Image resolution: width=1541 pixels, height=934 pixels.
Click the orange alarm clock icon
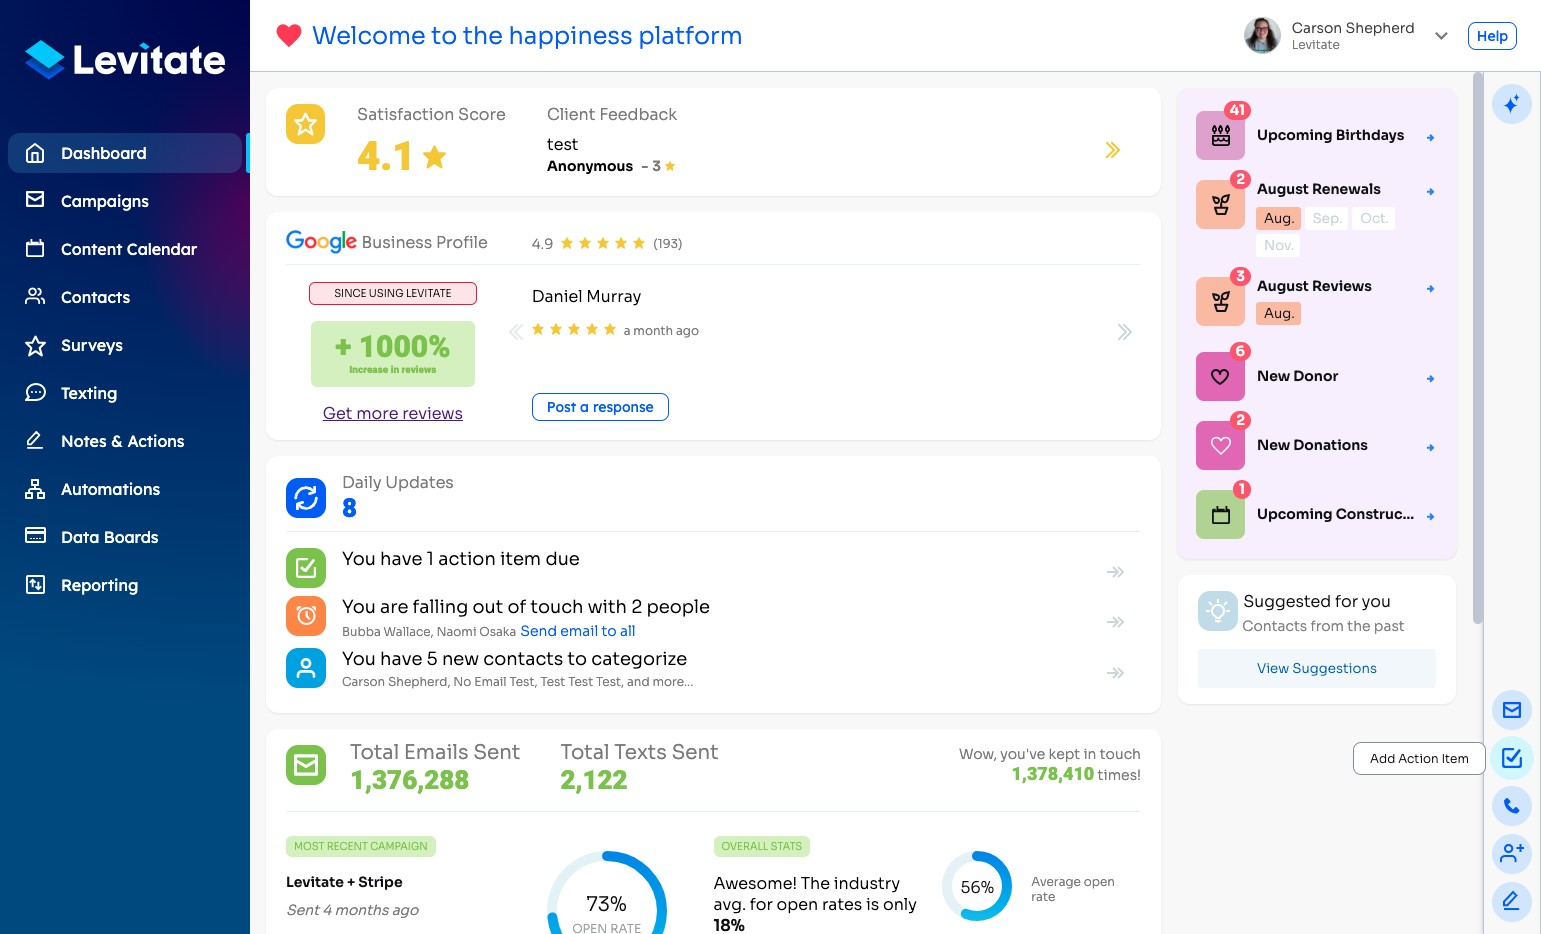[x=306, y=616]
